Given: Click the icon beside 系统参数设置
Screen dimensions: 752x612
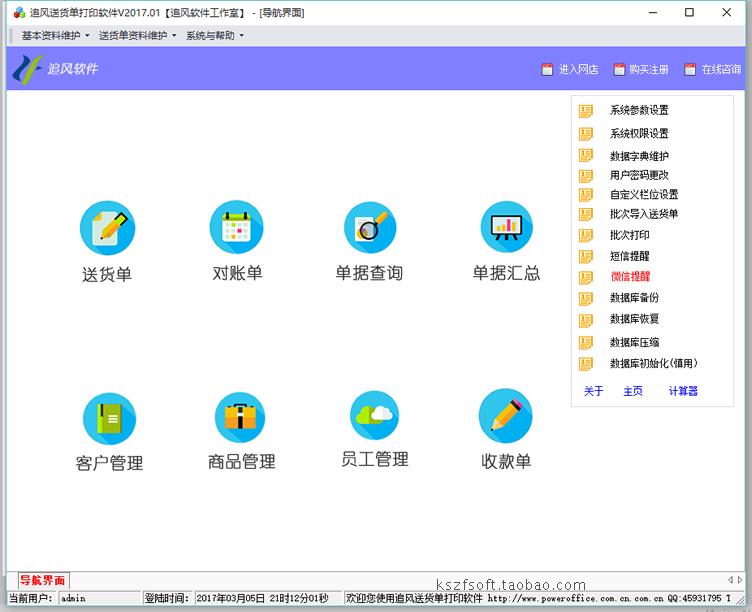Looking at the screenshot, I should (x=586, y=111).
